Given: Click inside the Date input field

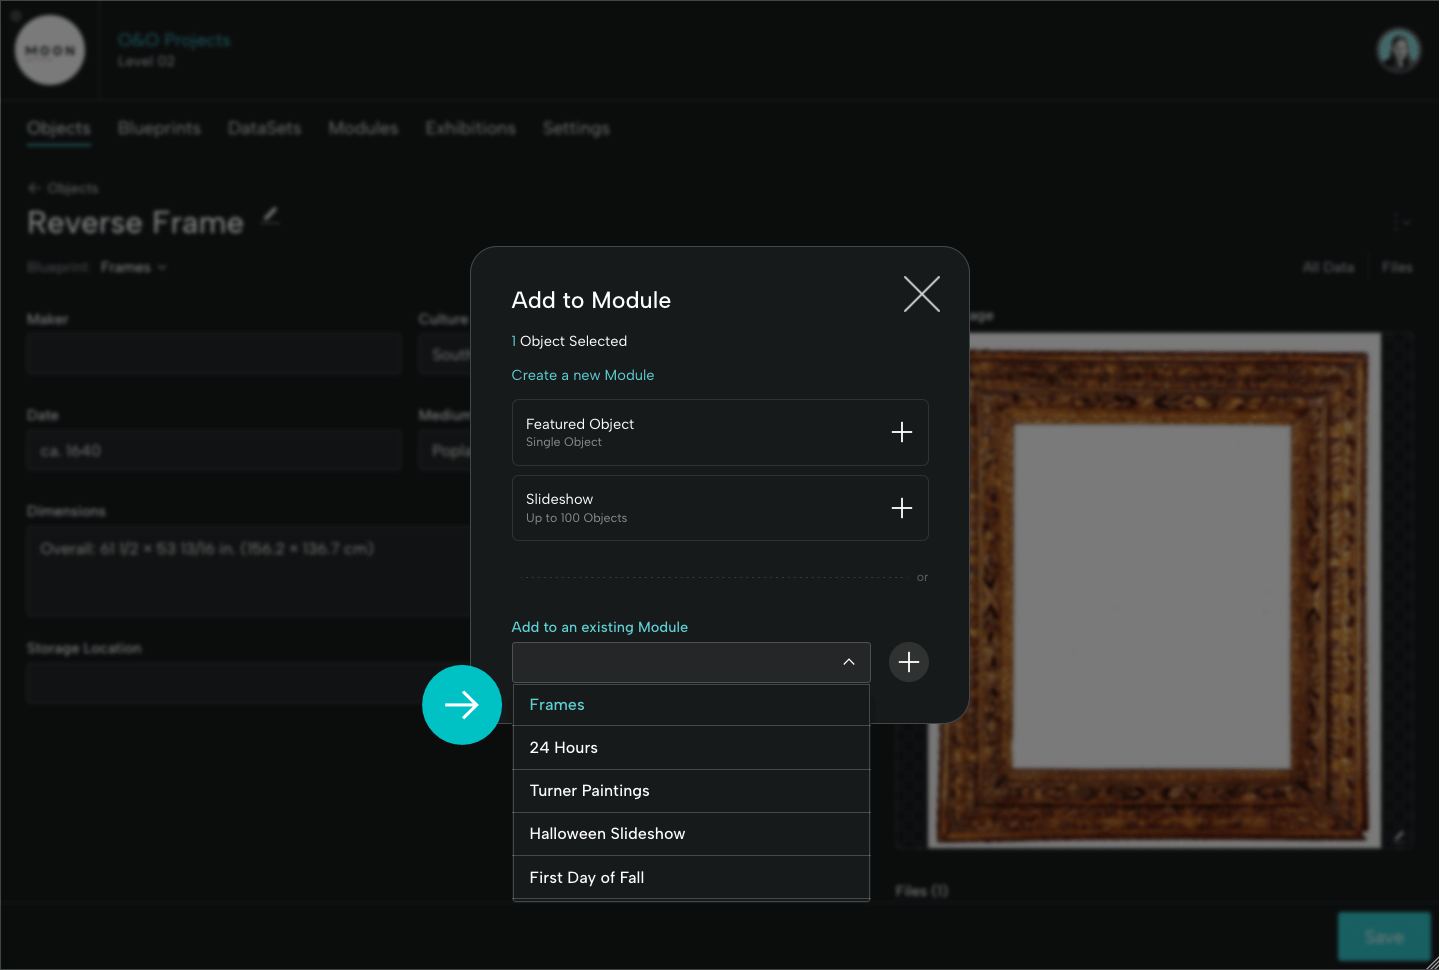Looking at the screenshot, I should point(214,450).
